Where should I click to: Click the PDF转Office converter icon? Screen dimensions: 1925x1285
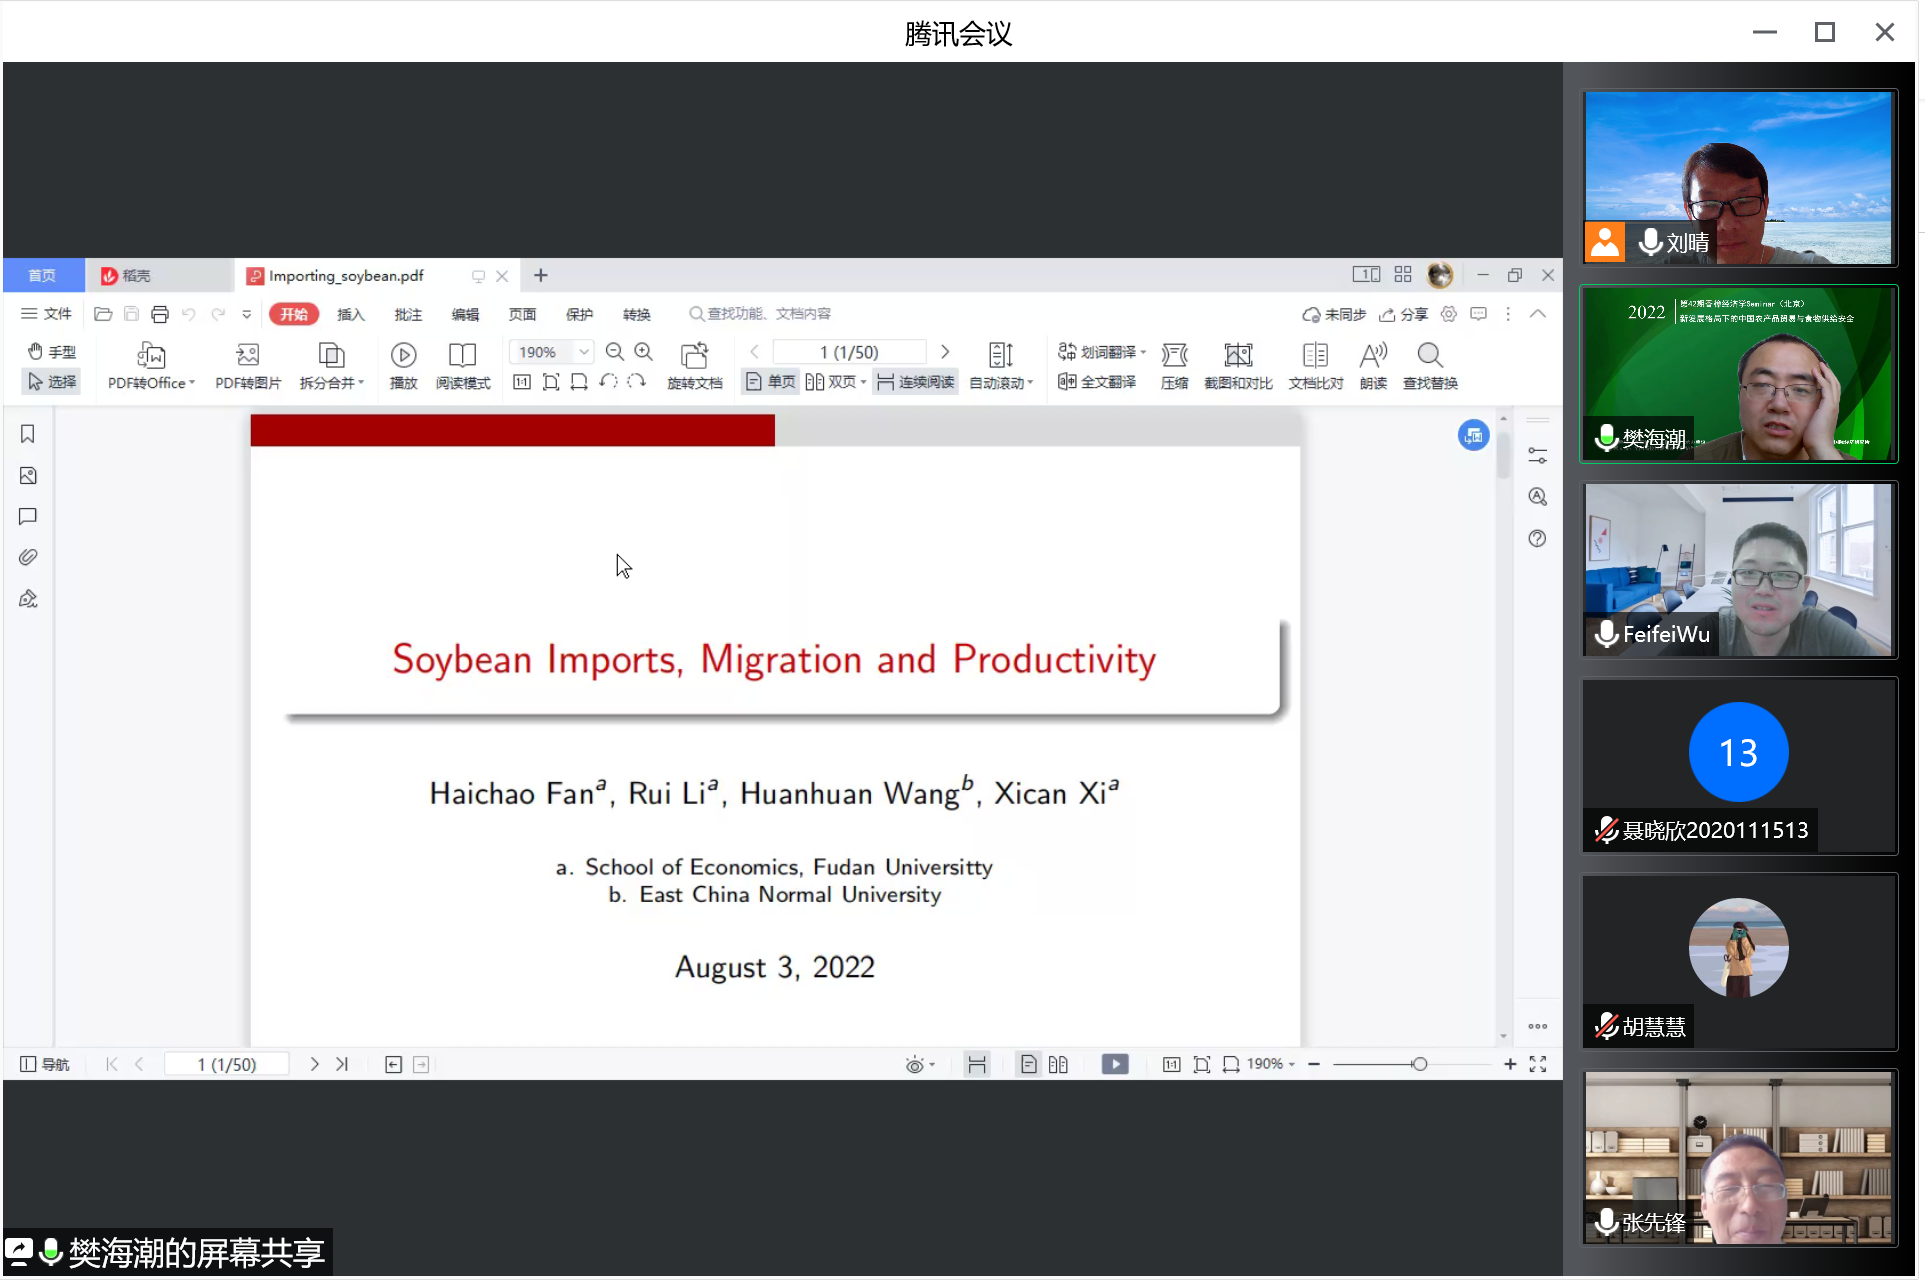151,356
